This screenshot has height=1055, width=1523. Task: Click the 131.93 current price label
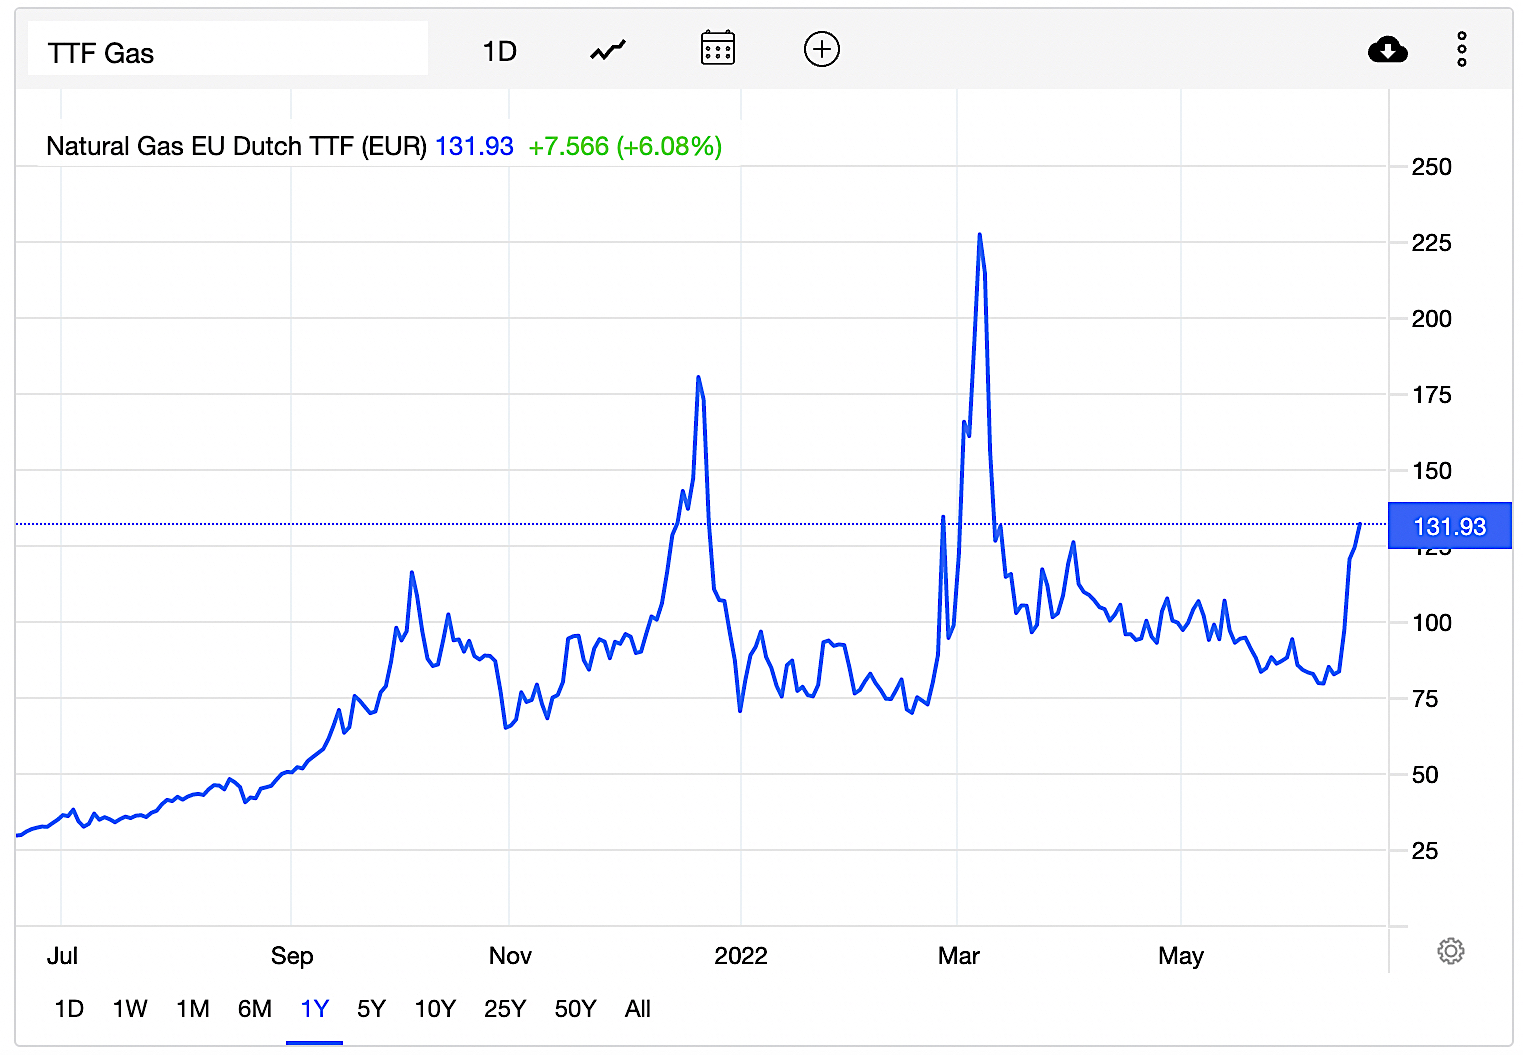[x=1449, y=526]
